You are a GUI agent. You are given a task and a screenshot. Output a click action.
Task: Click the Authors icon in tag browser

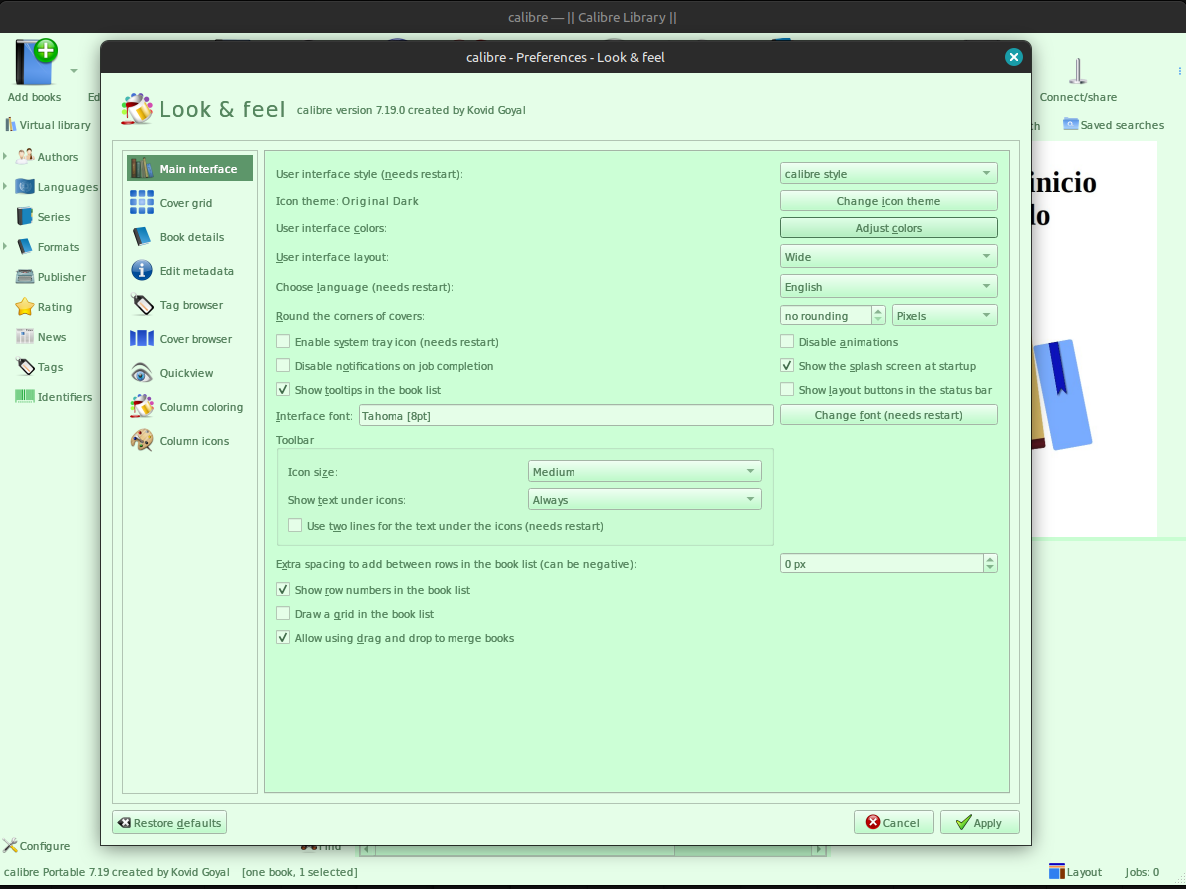coord(25,157)
